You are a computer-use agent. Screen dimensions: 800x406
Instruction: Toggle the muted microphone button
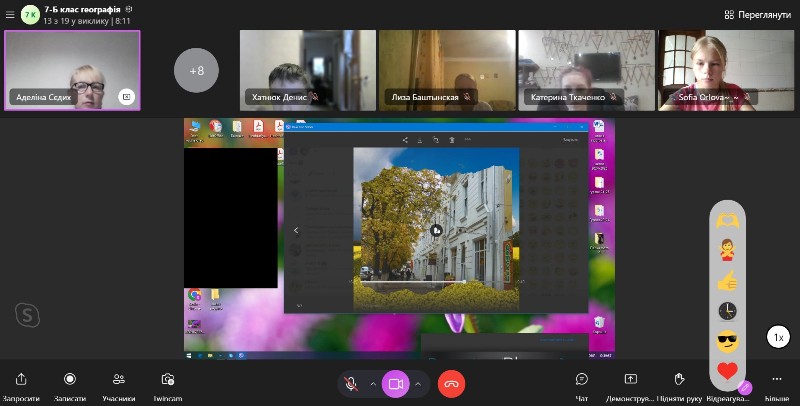(x=351, y=383)
